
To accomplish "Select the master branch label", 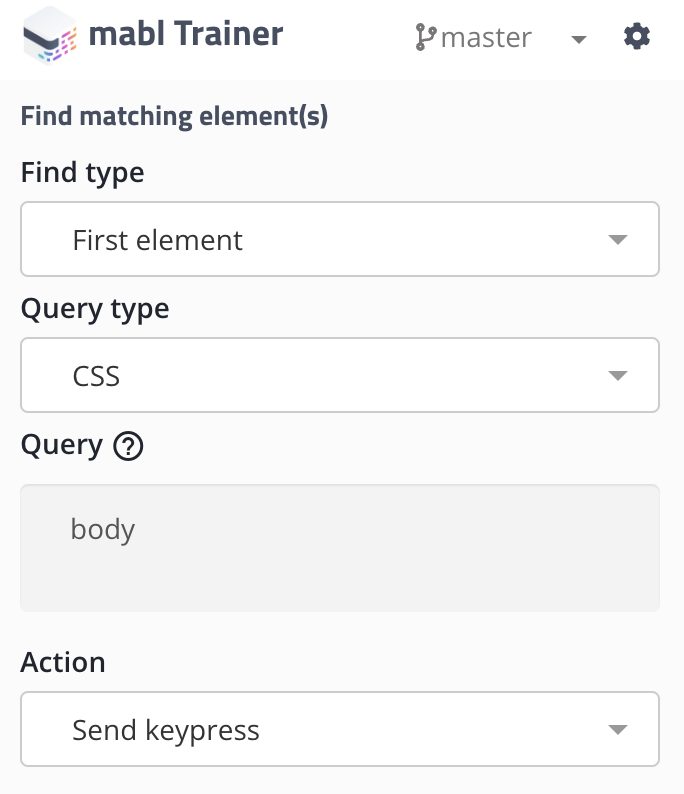I will tap(486, 38).
